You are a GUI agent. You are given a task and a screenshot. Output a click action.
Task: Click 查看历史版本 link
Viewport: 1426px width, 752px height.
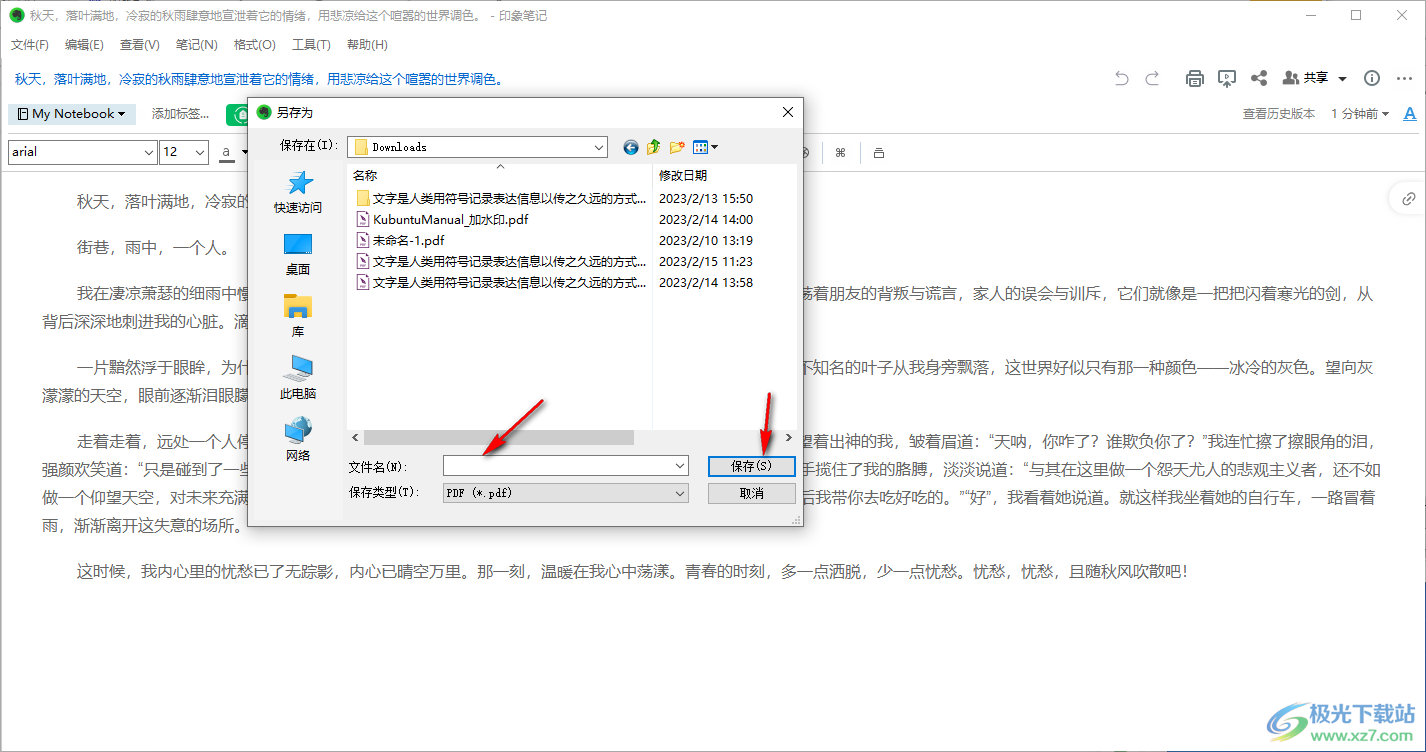(x=1279, y=114)
